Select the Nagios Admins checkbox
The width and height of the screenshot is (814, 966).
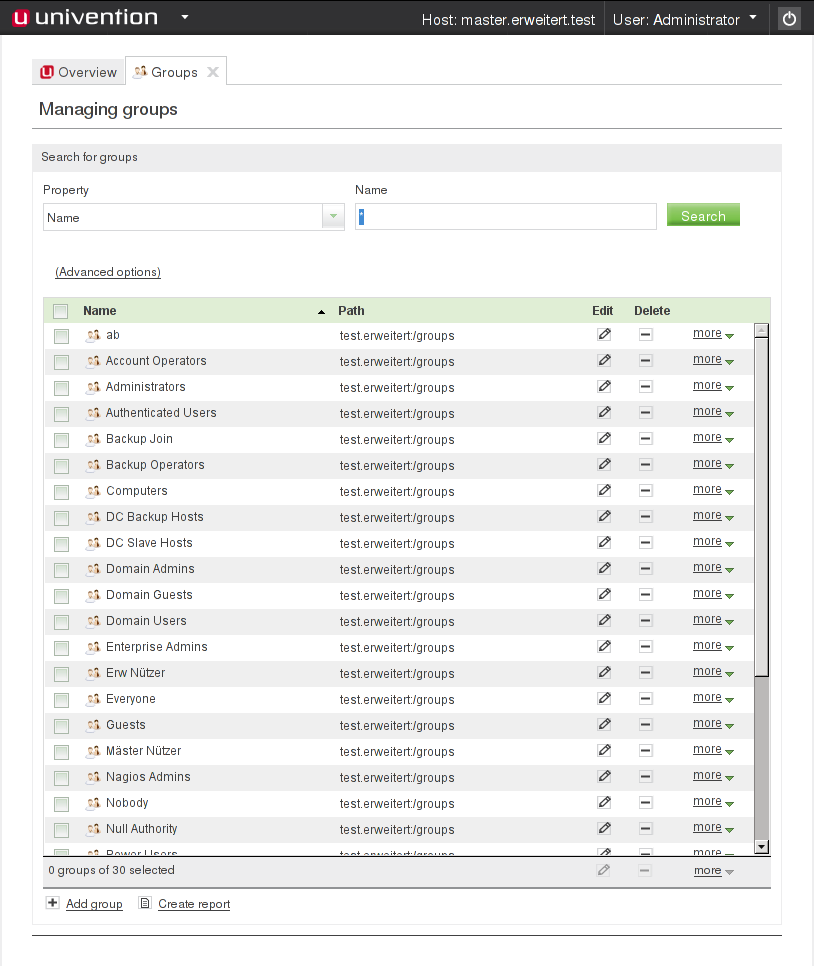pyautogui.click(x=61, y=777)
